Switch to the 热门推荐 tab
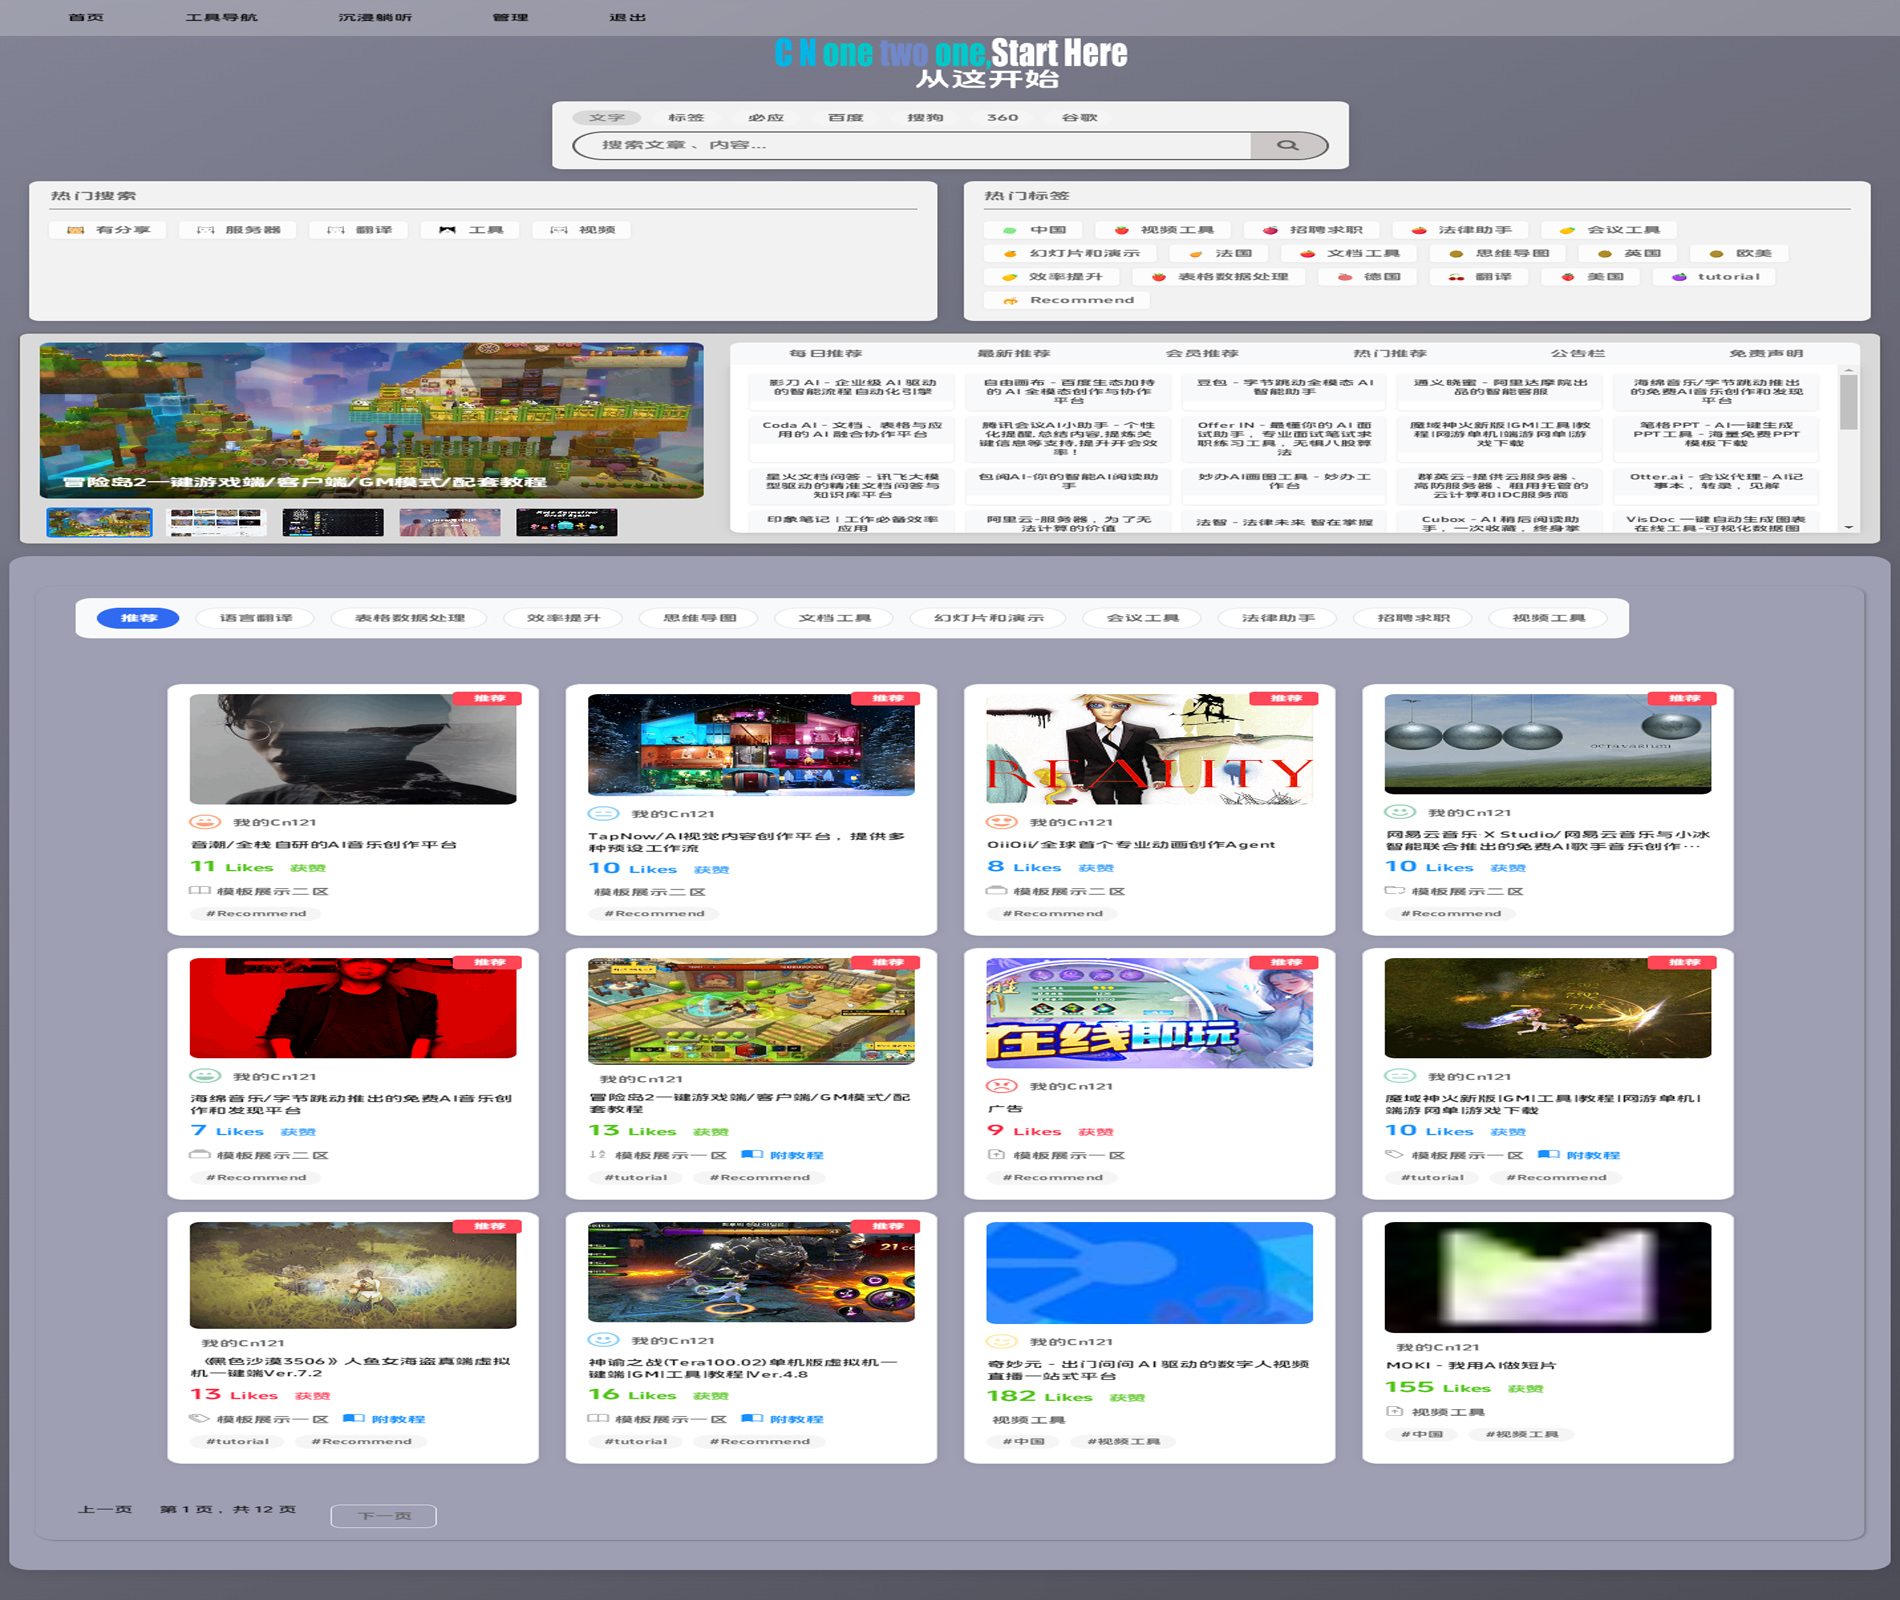The image size is (1900, 1600). pyautogui.click(x=1389, y=354)
